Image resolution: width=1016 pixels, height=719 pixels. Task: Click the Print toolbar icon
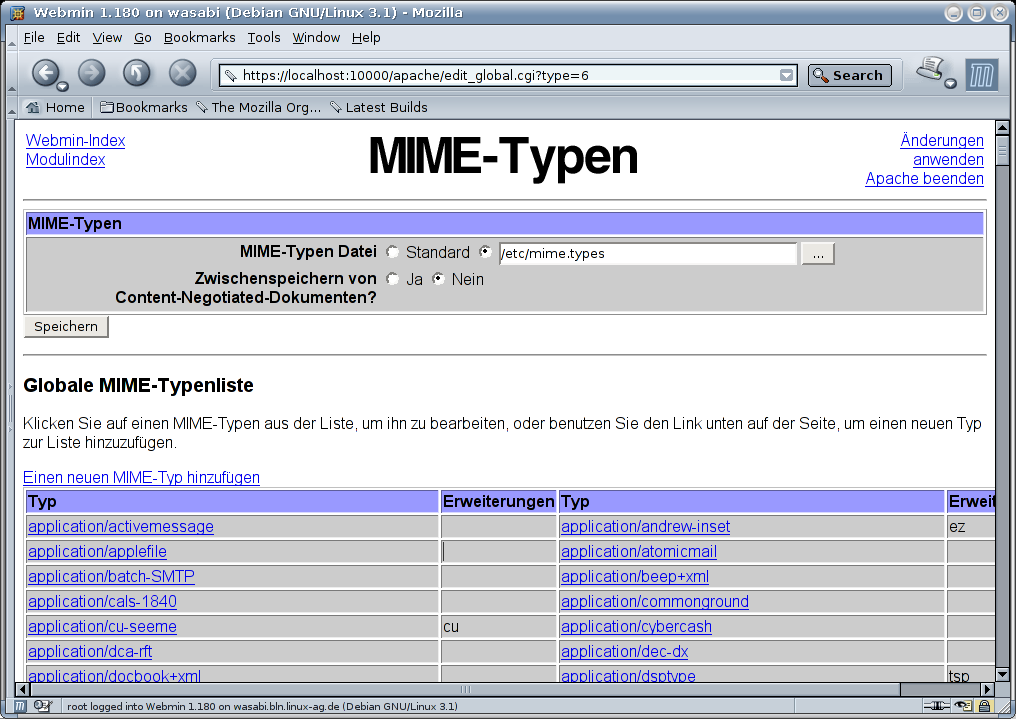(x=930, y=69)
